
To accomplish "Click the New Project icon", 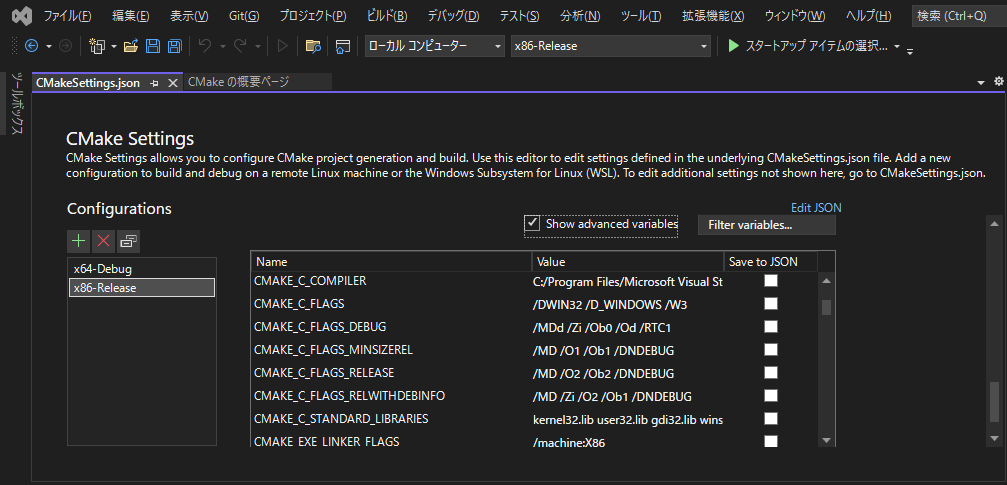I will (97, 46).
